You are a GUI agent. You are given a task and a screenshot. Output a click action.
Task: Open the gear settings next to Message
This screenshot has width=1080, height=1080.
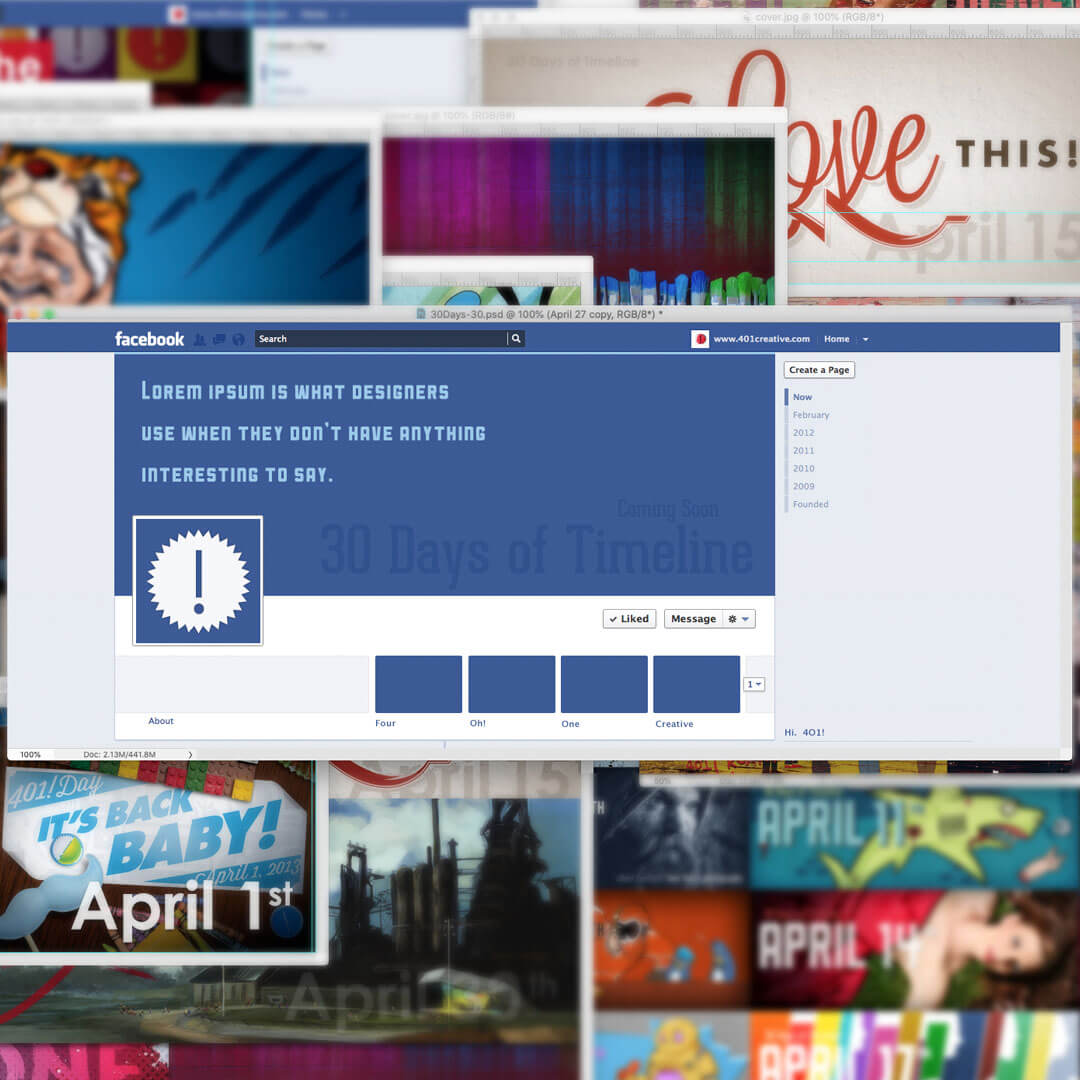tap(738, 619)
